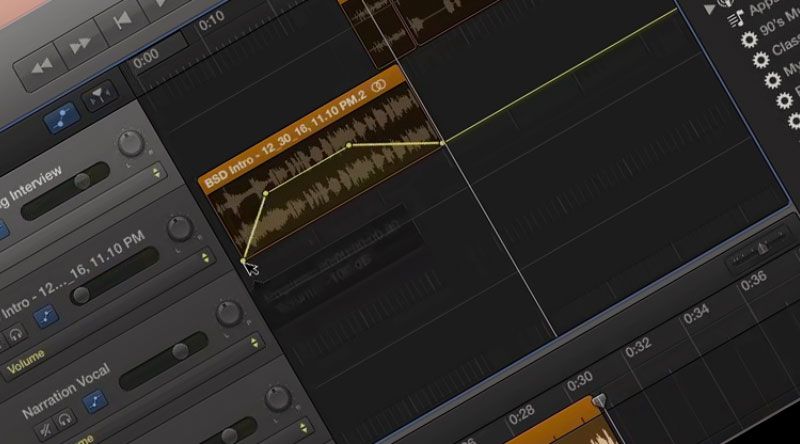The image size is (800, 444).
Task: Click the gear icon beside the Clas entry
Action: coord(761,60)
